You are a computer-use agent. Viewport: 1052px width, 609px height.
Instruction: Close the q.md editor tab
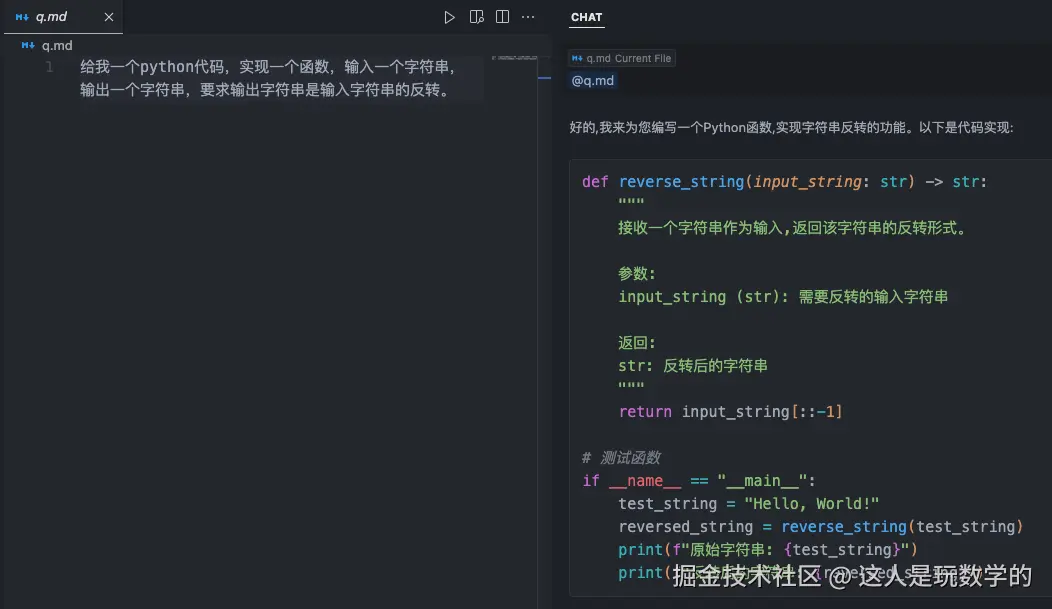coord(109,17)
